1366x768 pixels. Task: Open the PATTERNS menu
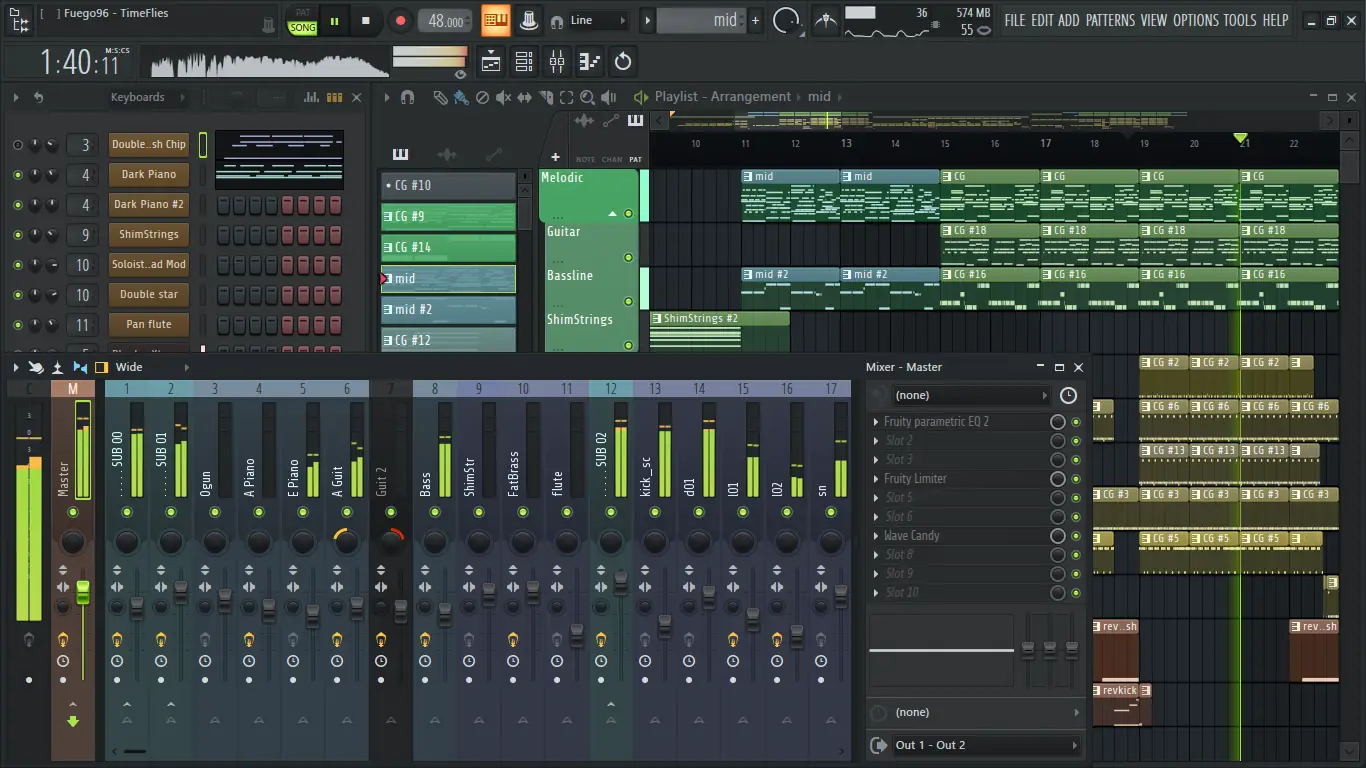click(x=1110, y=19)
